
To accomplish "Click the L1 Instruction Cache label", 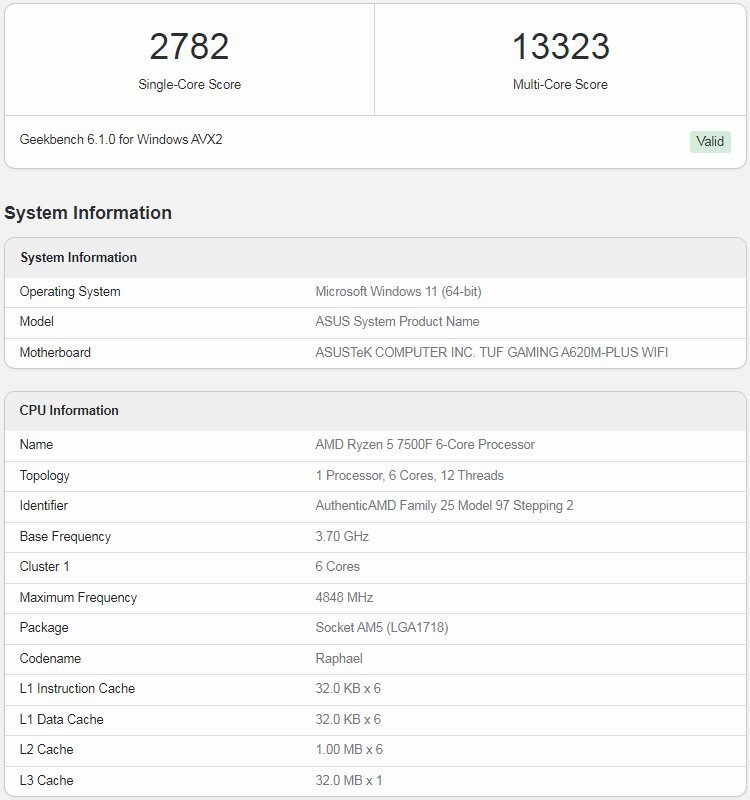I will pos(78,688).
